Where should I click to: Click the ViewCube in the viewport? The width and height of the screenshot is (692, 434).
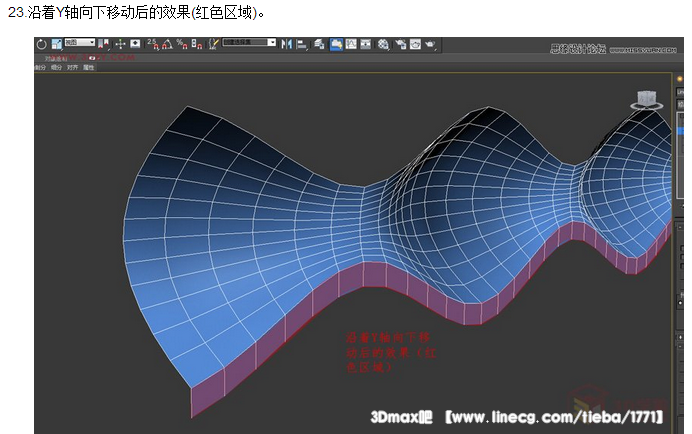[647, 100]
